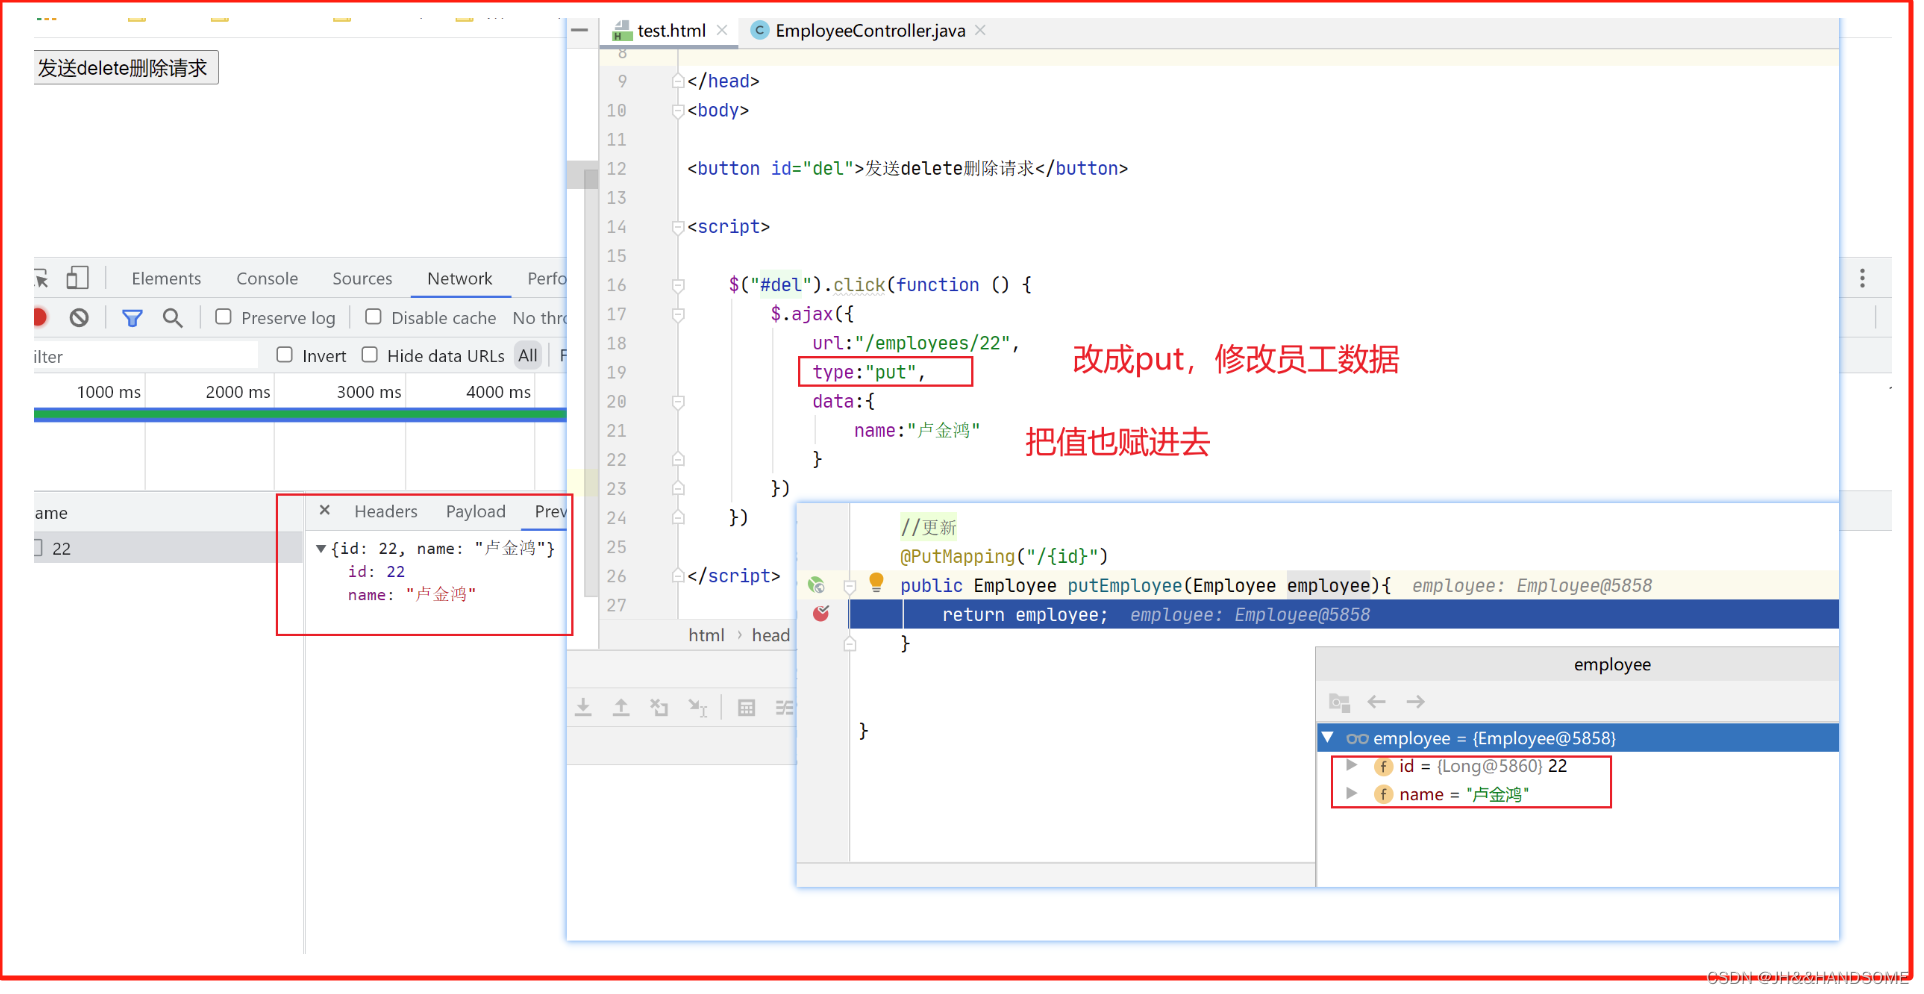Click the field icon beside name in employee popup
1924x994 pixels.
1384,794
